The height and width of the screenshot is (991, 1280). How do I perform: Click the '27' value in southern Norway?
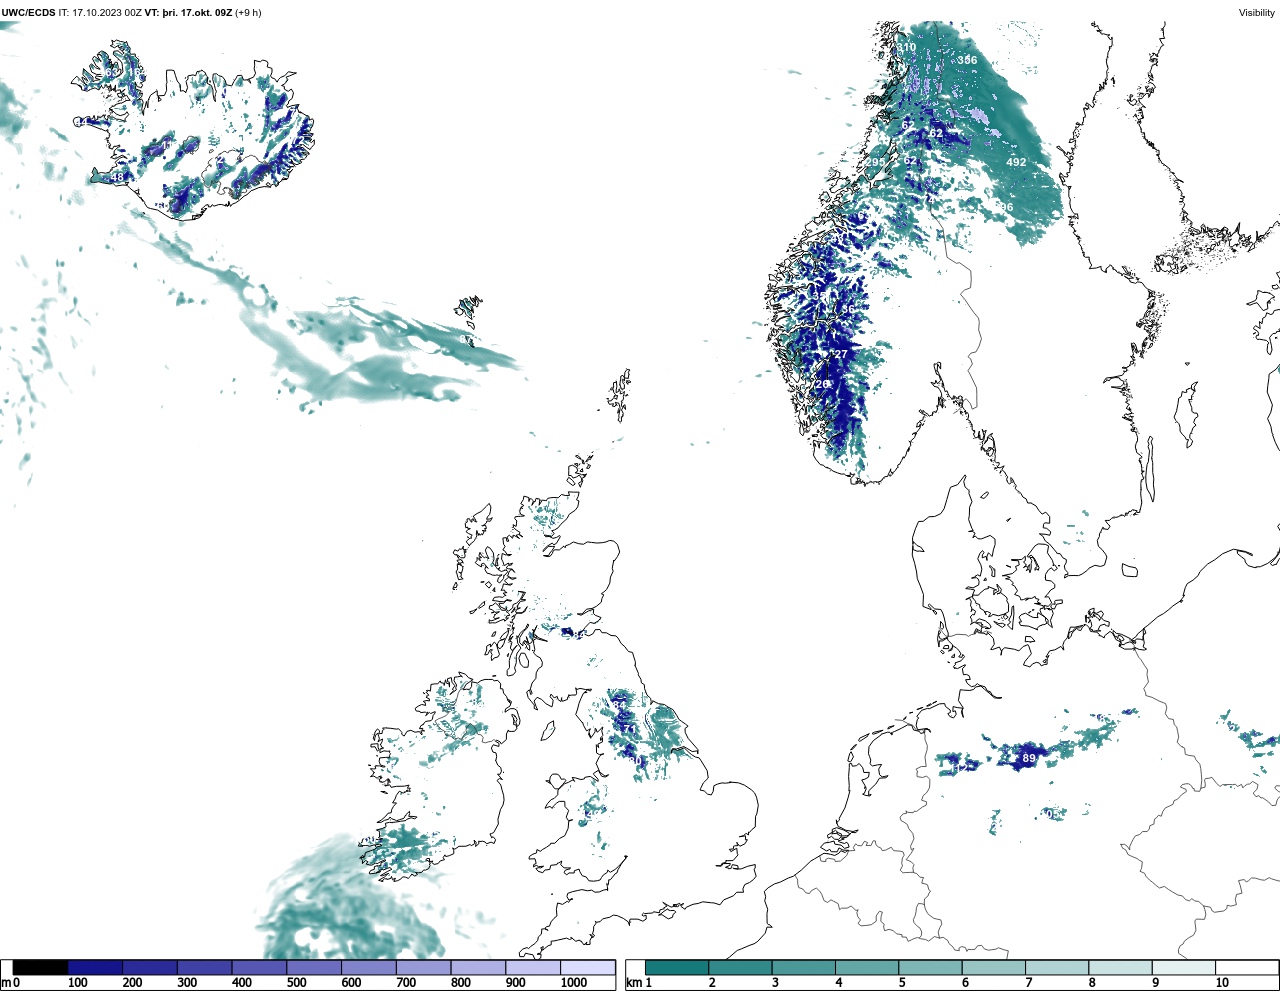click(x=841, y=354)
